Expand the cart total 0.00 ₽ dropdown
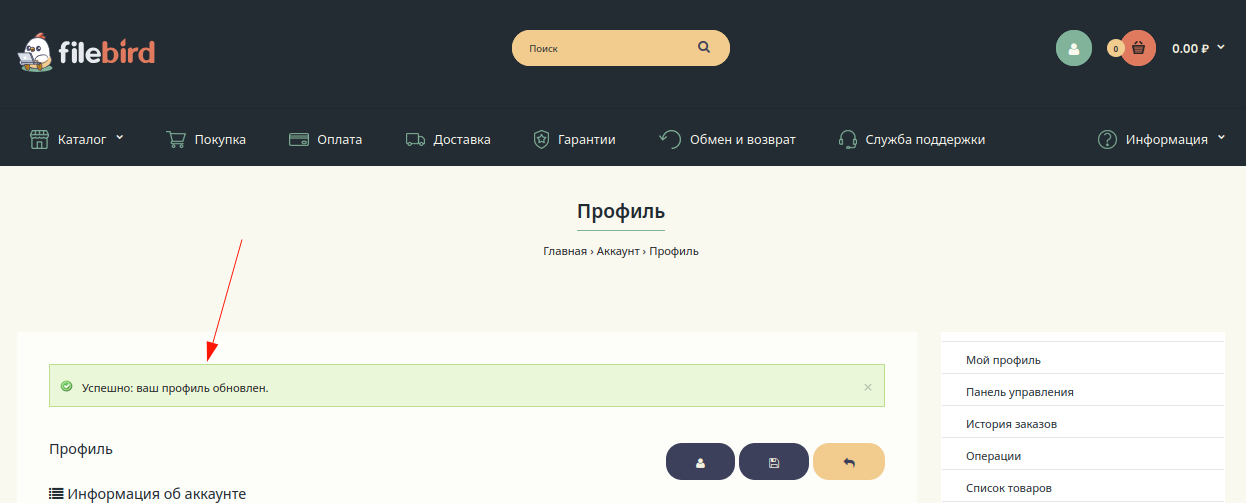The width and height of the screenshot is (1246, 503). (x=1197, y=48)
